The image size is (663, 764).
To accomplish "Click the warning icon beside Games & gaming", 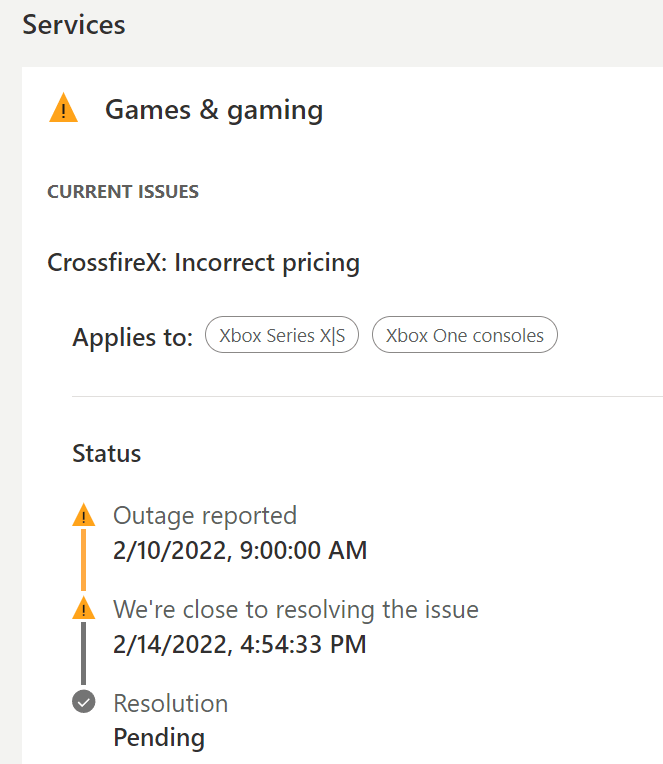I will coord(63,108).
